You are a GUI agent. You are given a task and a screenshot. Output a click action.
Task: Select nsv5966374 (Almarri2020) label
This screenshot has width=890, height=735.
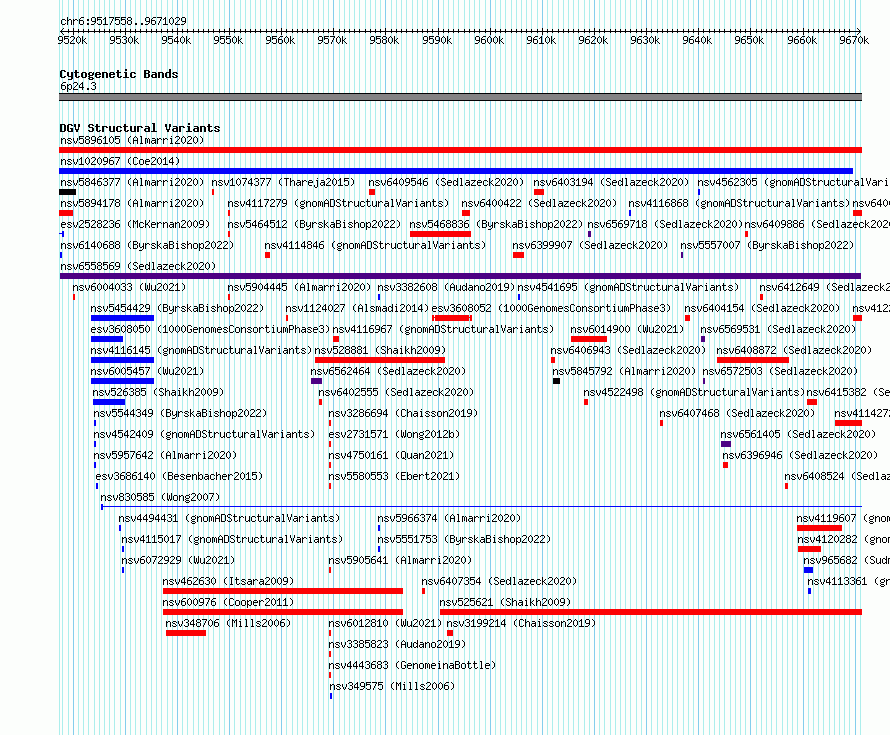pos(449,518)
